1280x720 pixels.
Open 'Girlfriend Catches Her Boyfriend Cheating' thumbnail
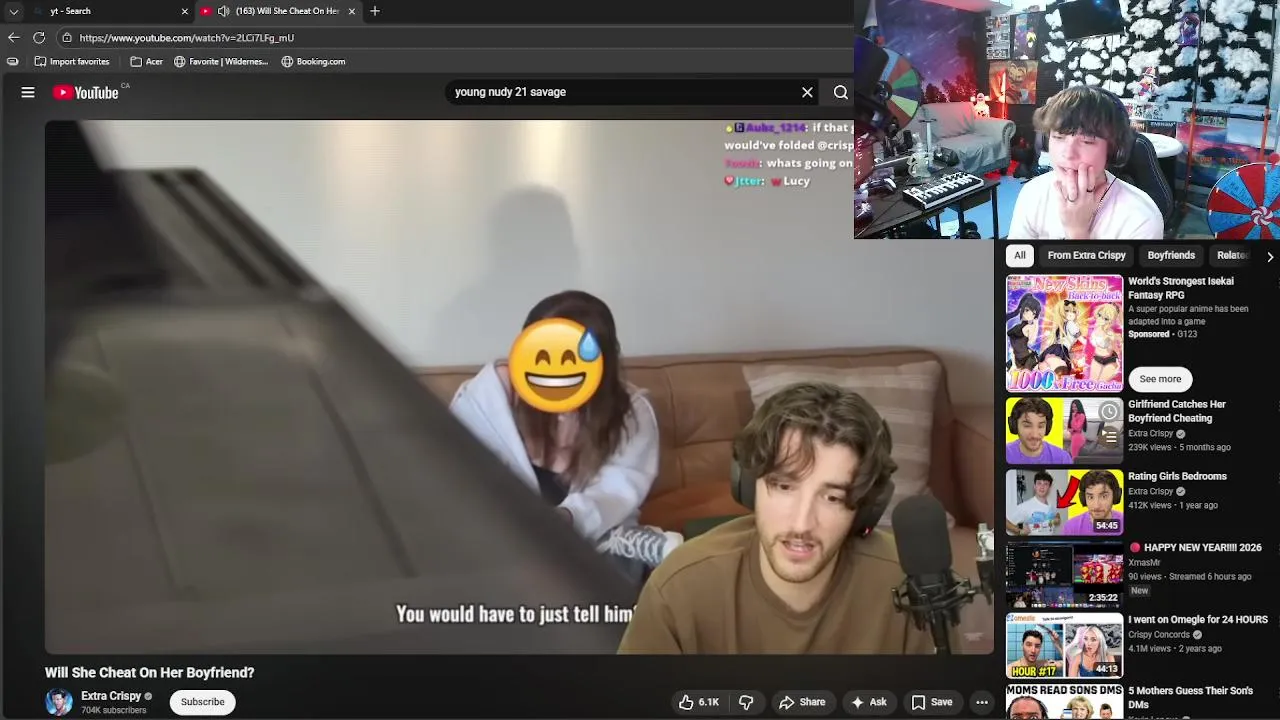tap(1064, 431)
